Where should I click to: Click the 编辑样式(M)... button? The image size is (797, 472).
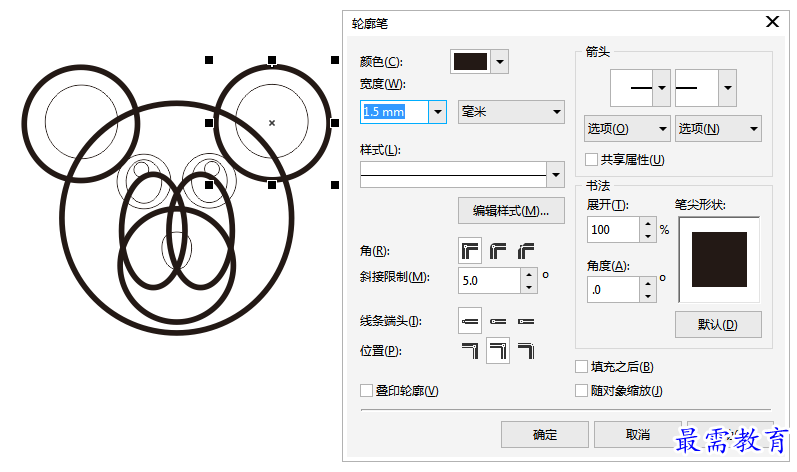click(511, 210)
